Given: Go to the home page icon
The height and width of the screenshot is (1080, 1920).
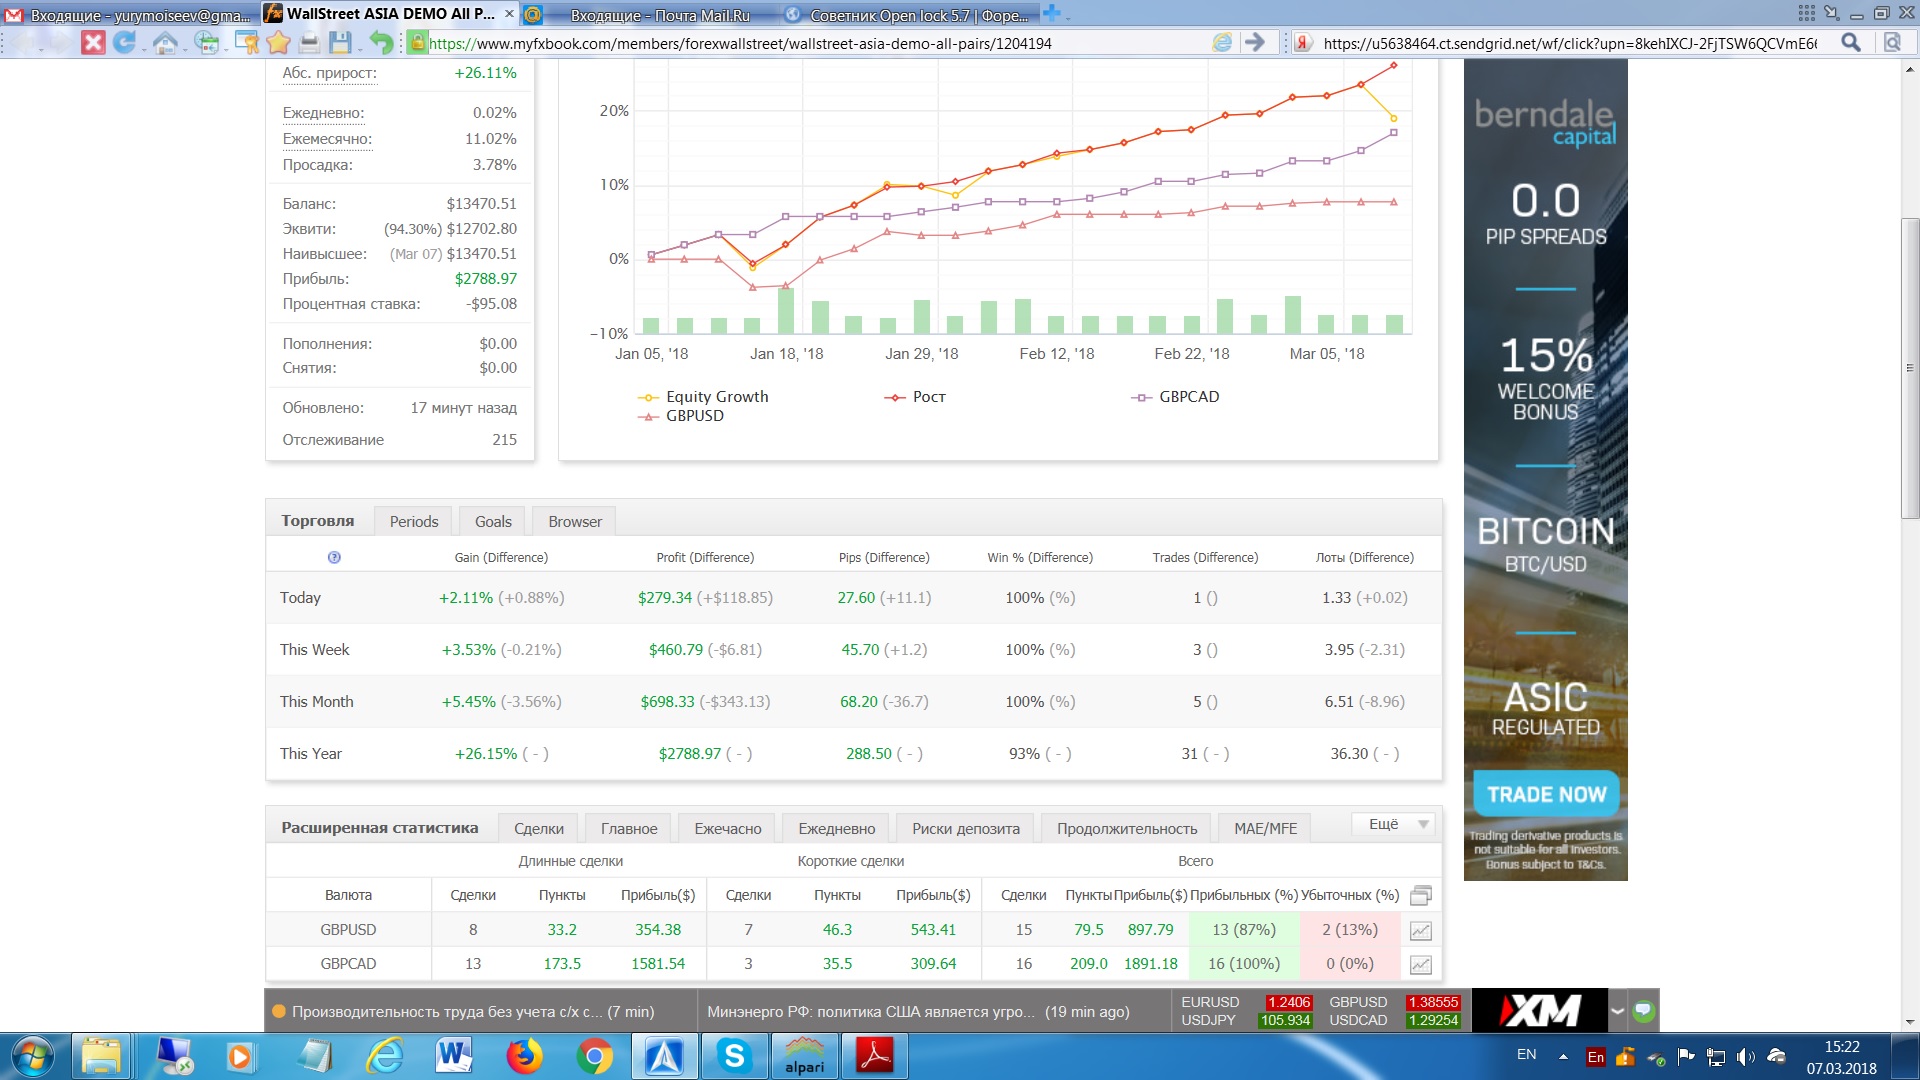Looking at the screenshot, I should 165,42.
